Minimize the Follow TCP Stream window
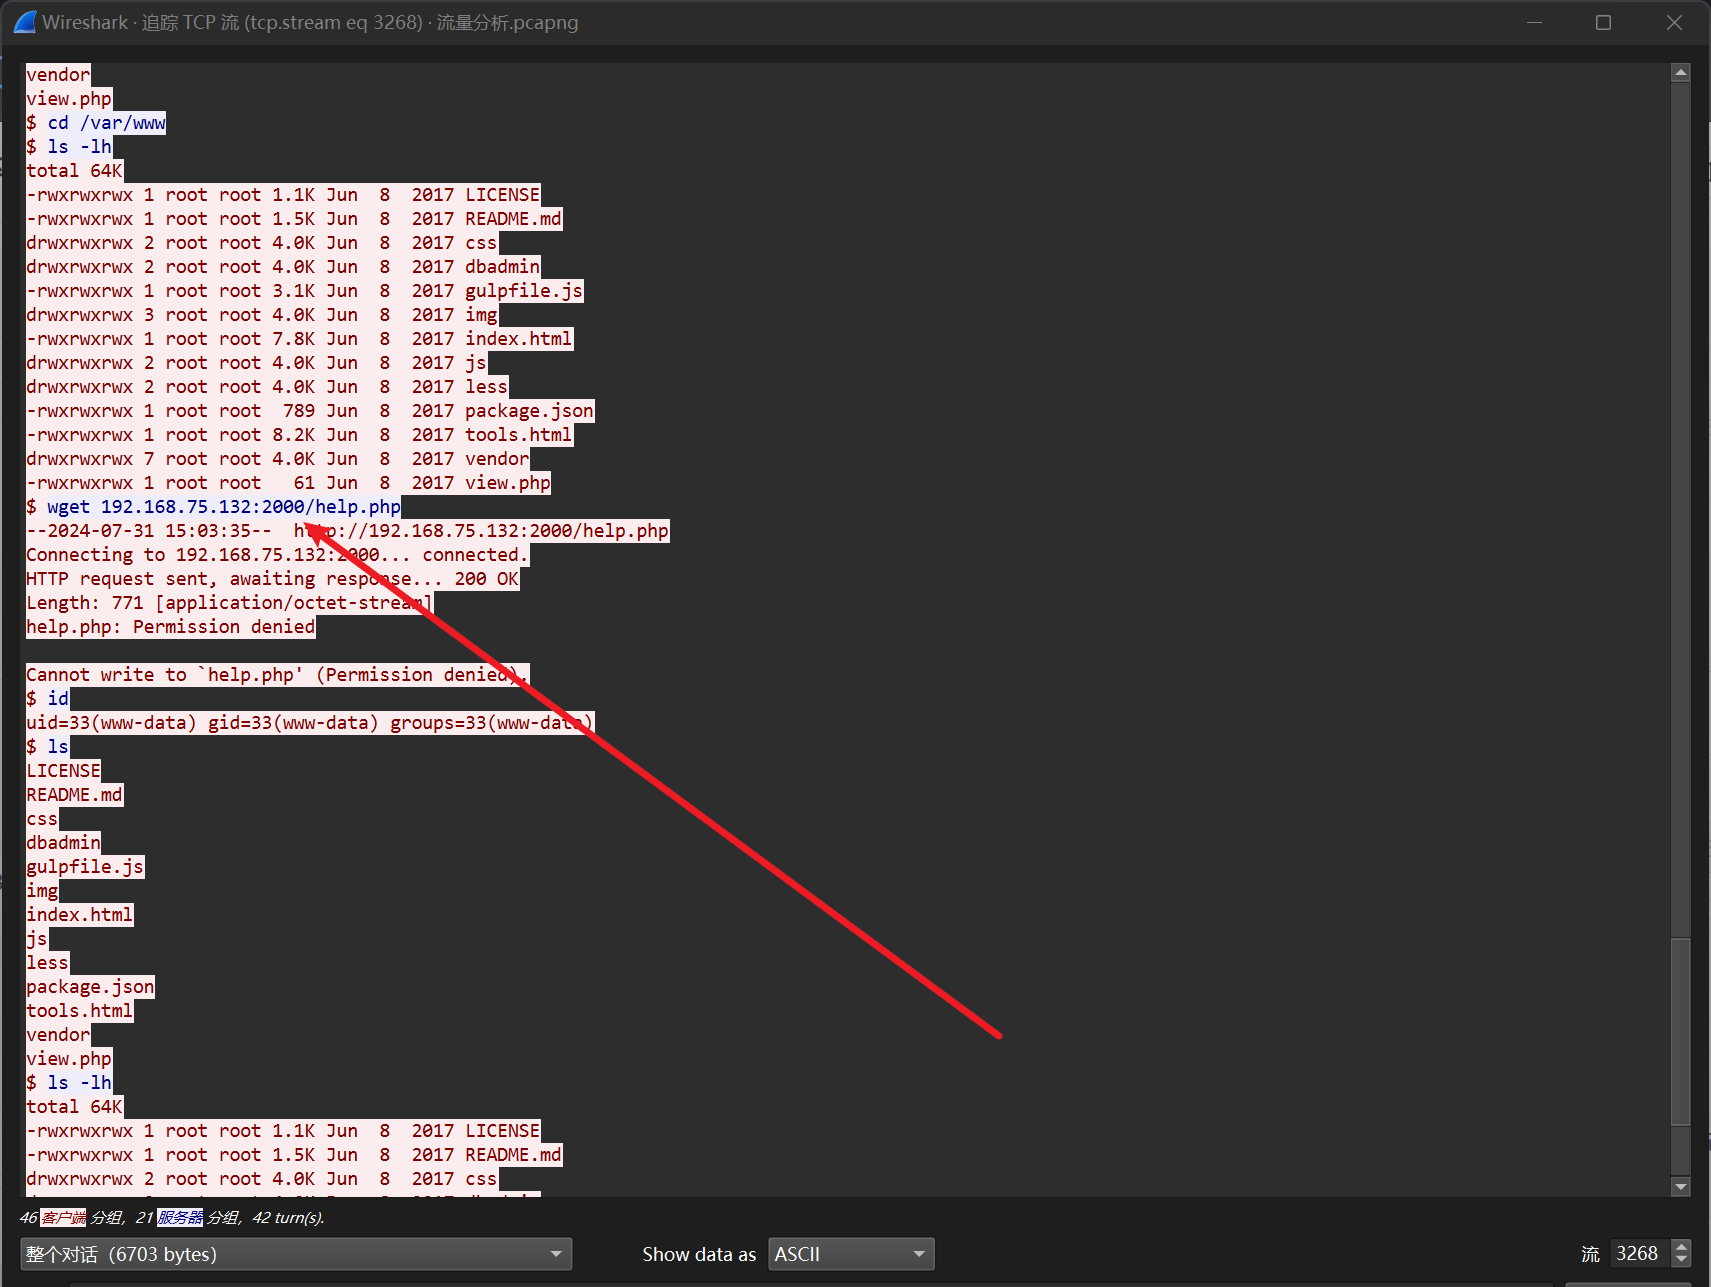This screenshot has width=1711, height=1287. (1534, 22)
